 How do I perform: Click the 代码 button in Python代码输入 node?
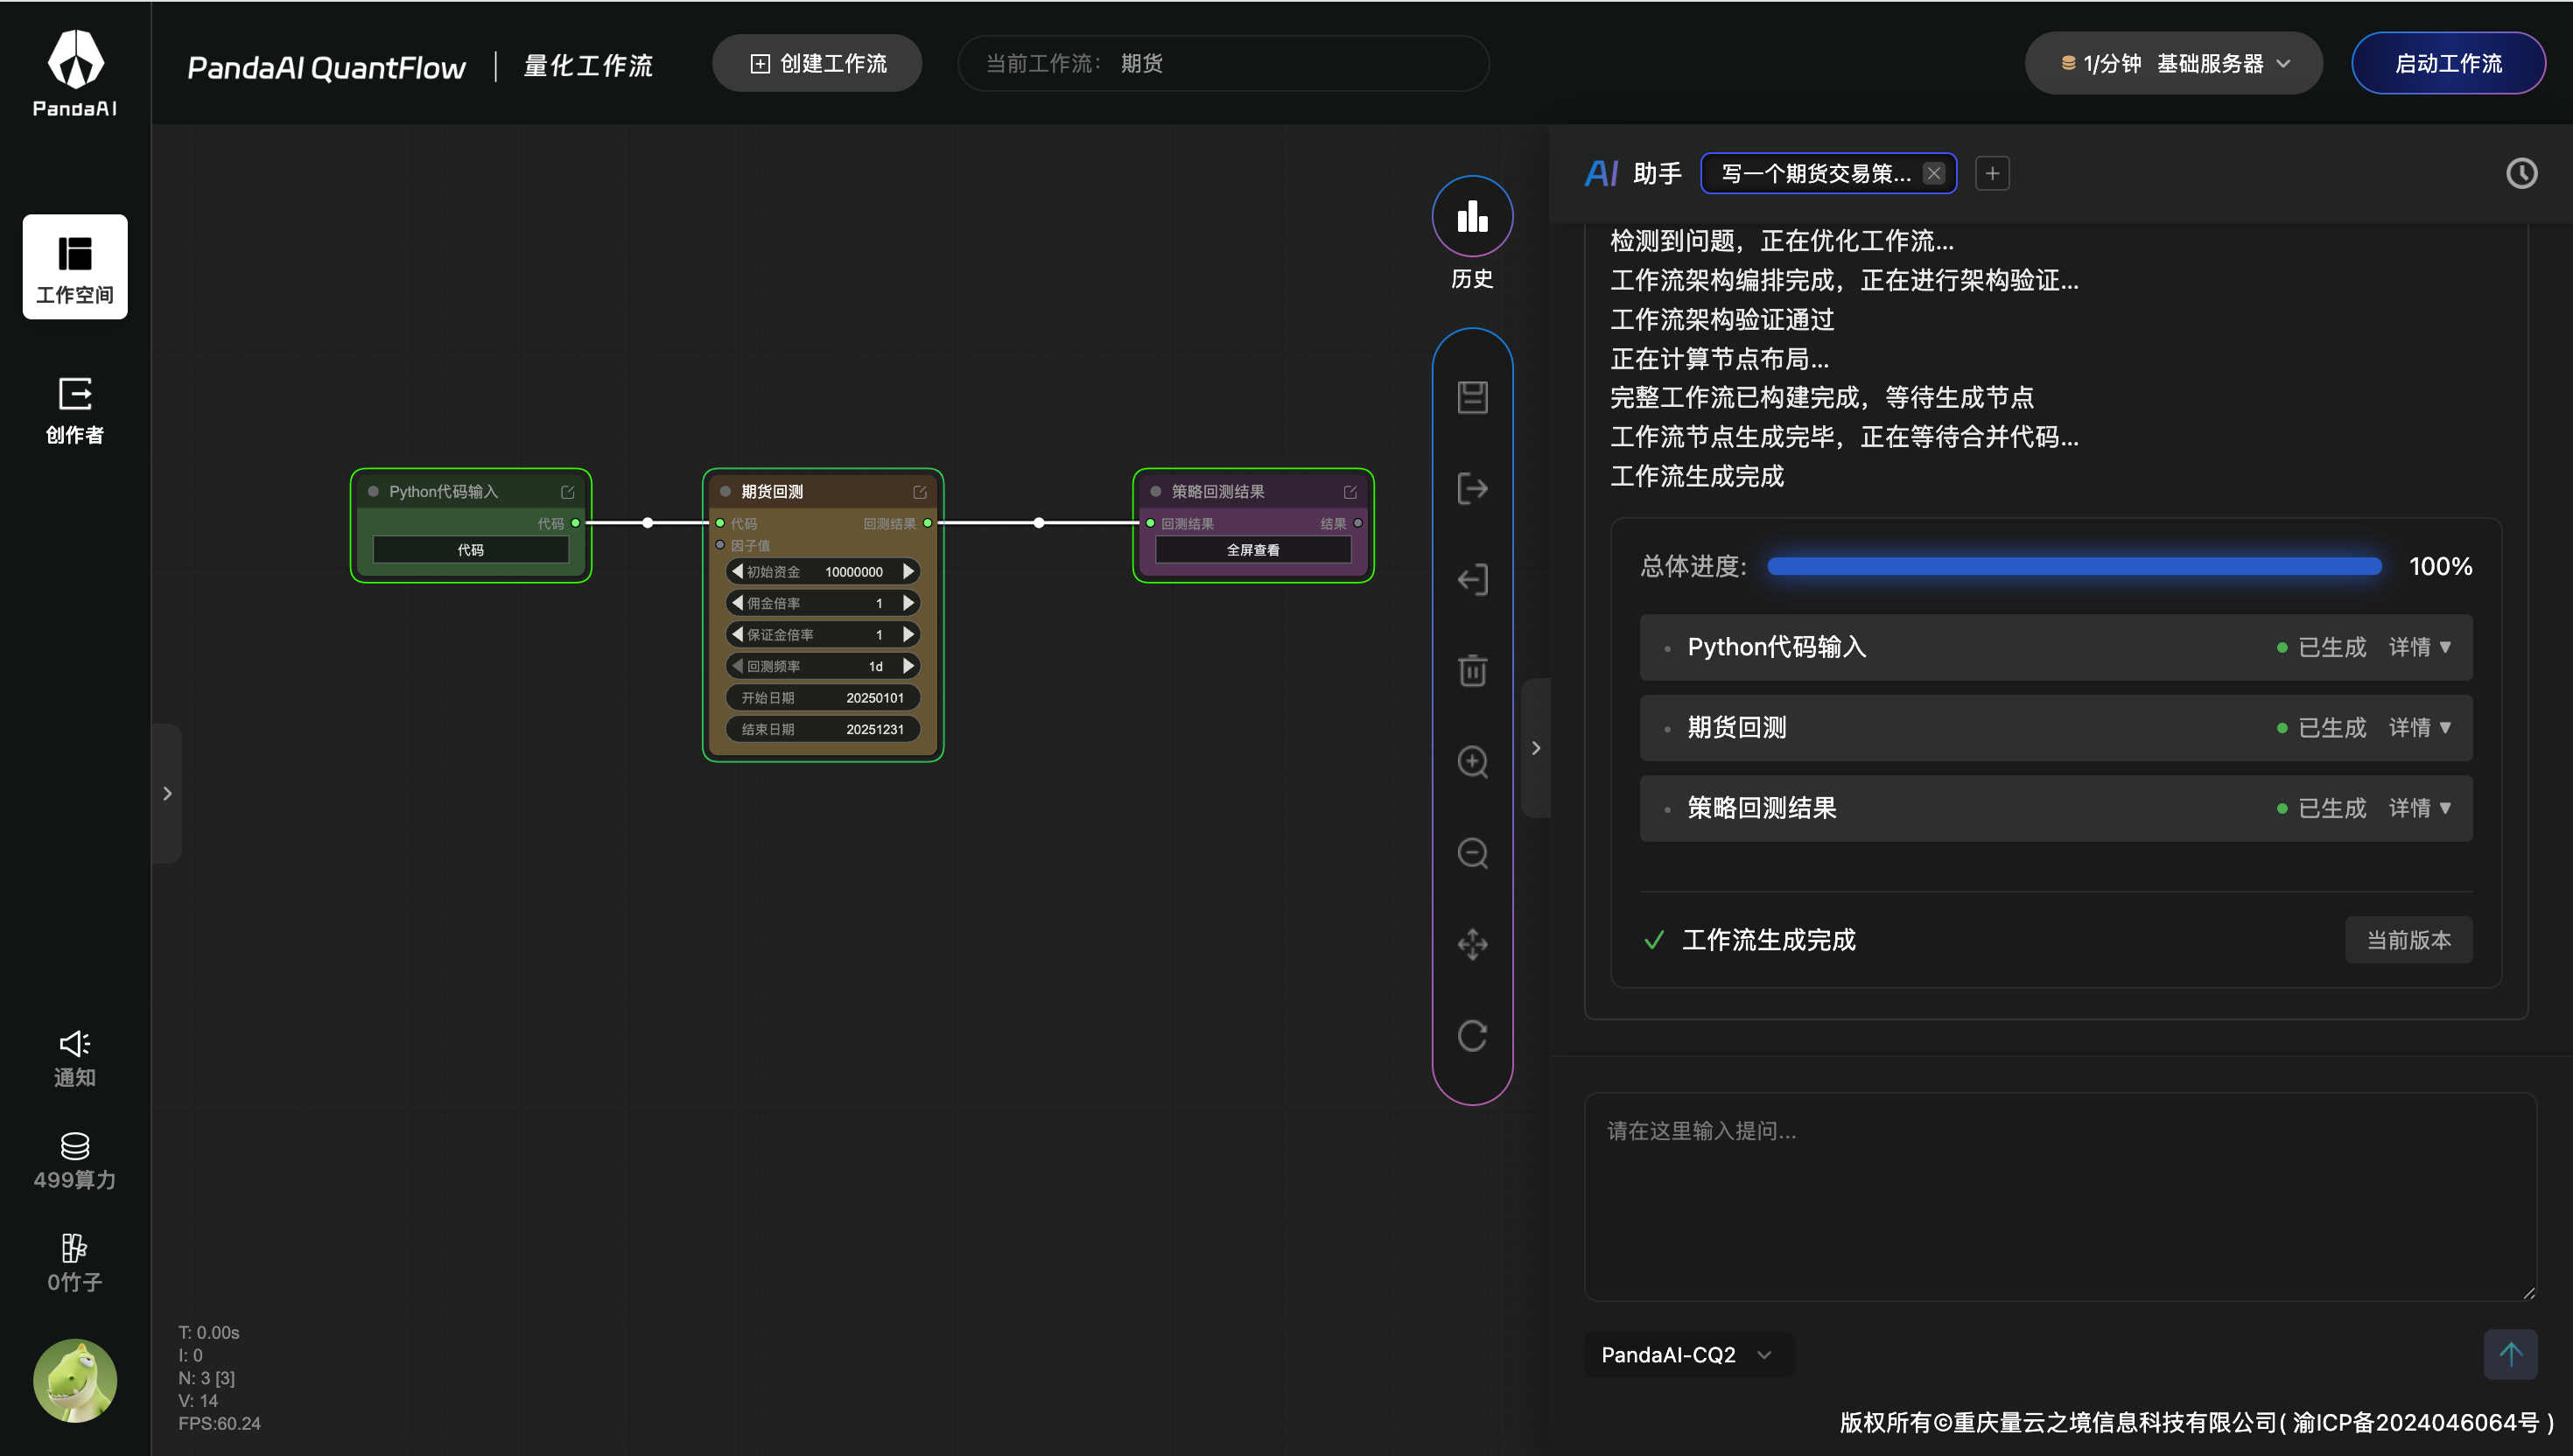[470, 549]
